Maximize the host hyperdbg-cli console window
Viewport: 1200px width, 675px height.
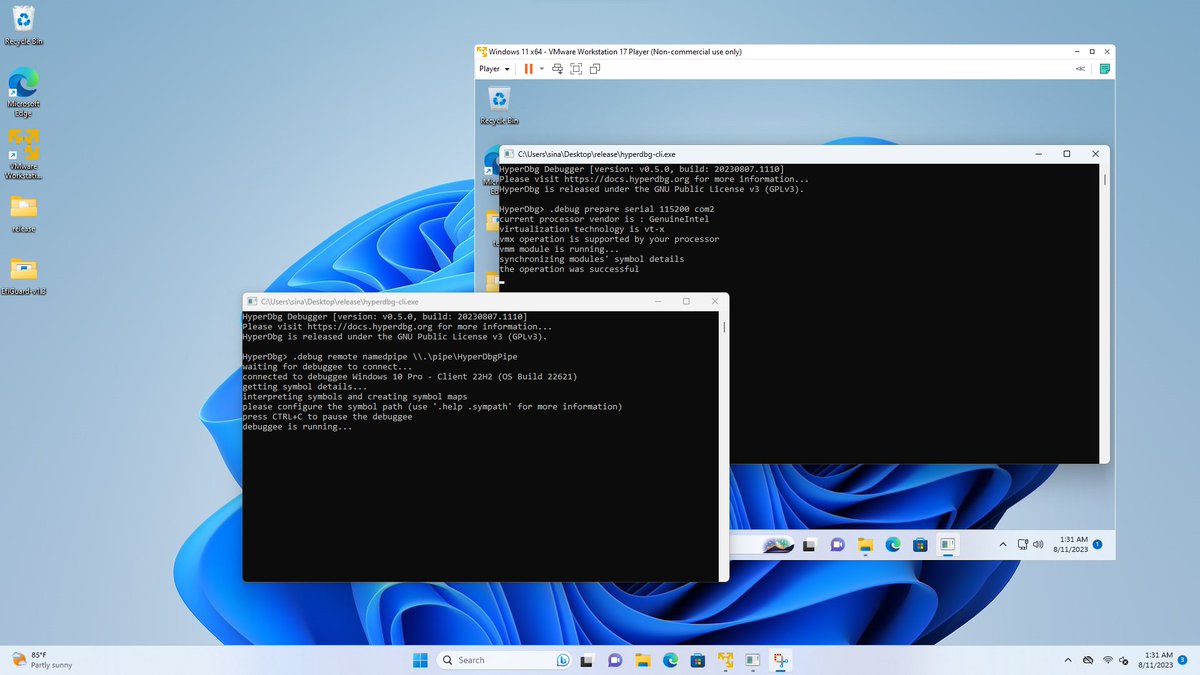(x=686, y=301)
